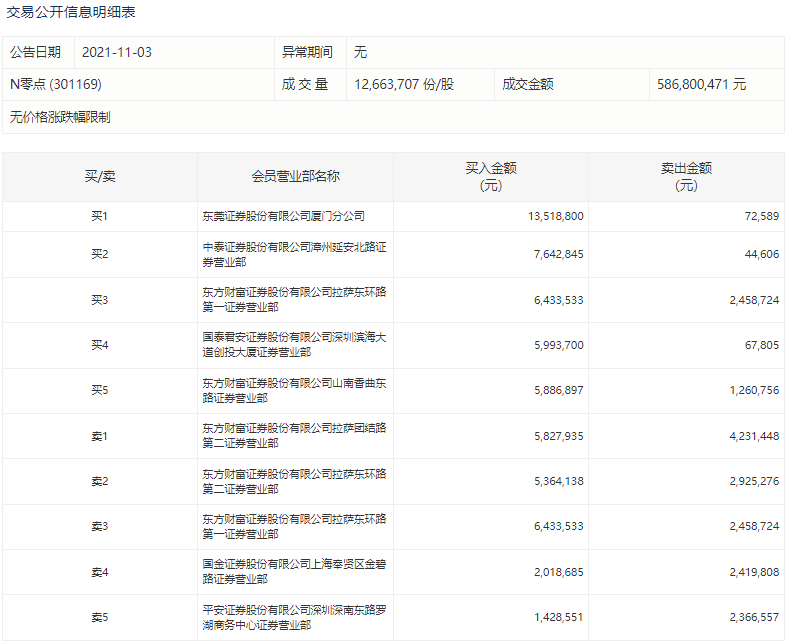Screen dimensions: 793x641
Task: Click the 卖5 row label
Action: (99, 617)
